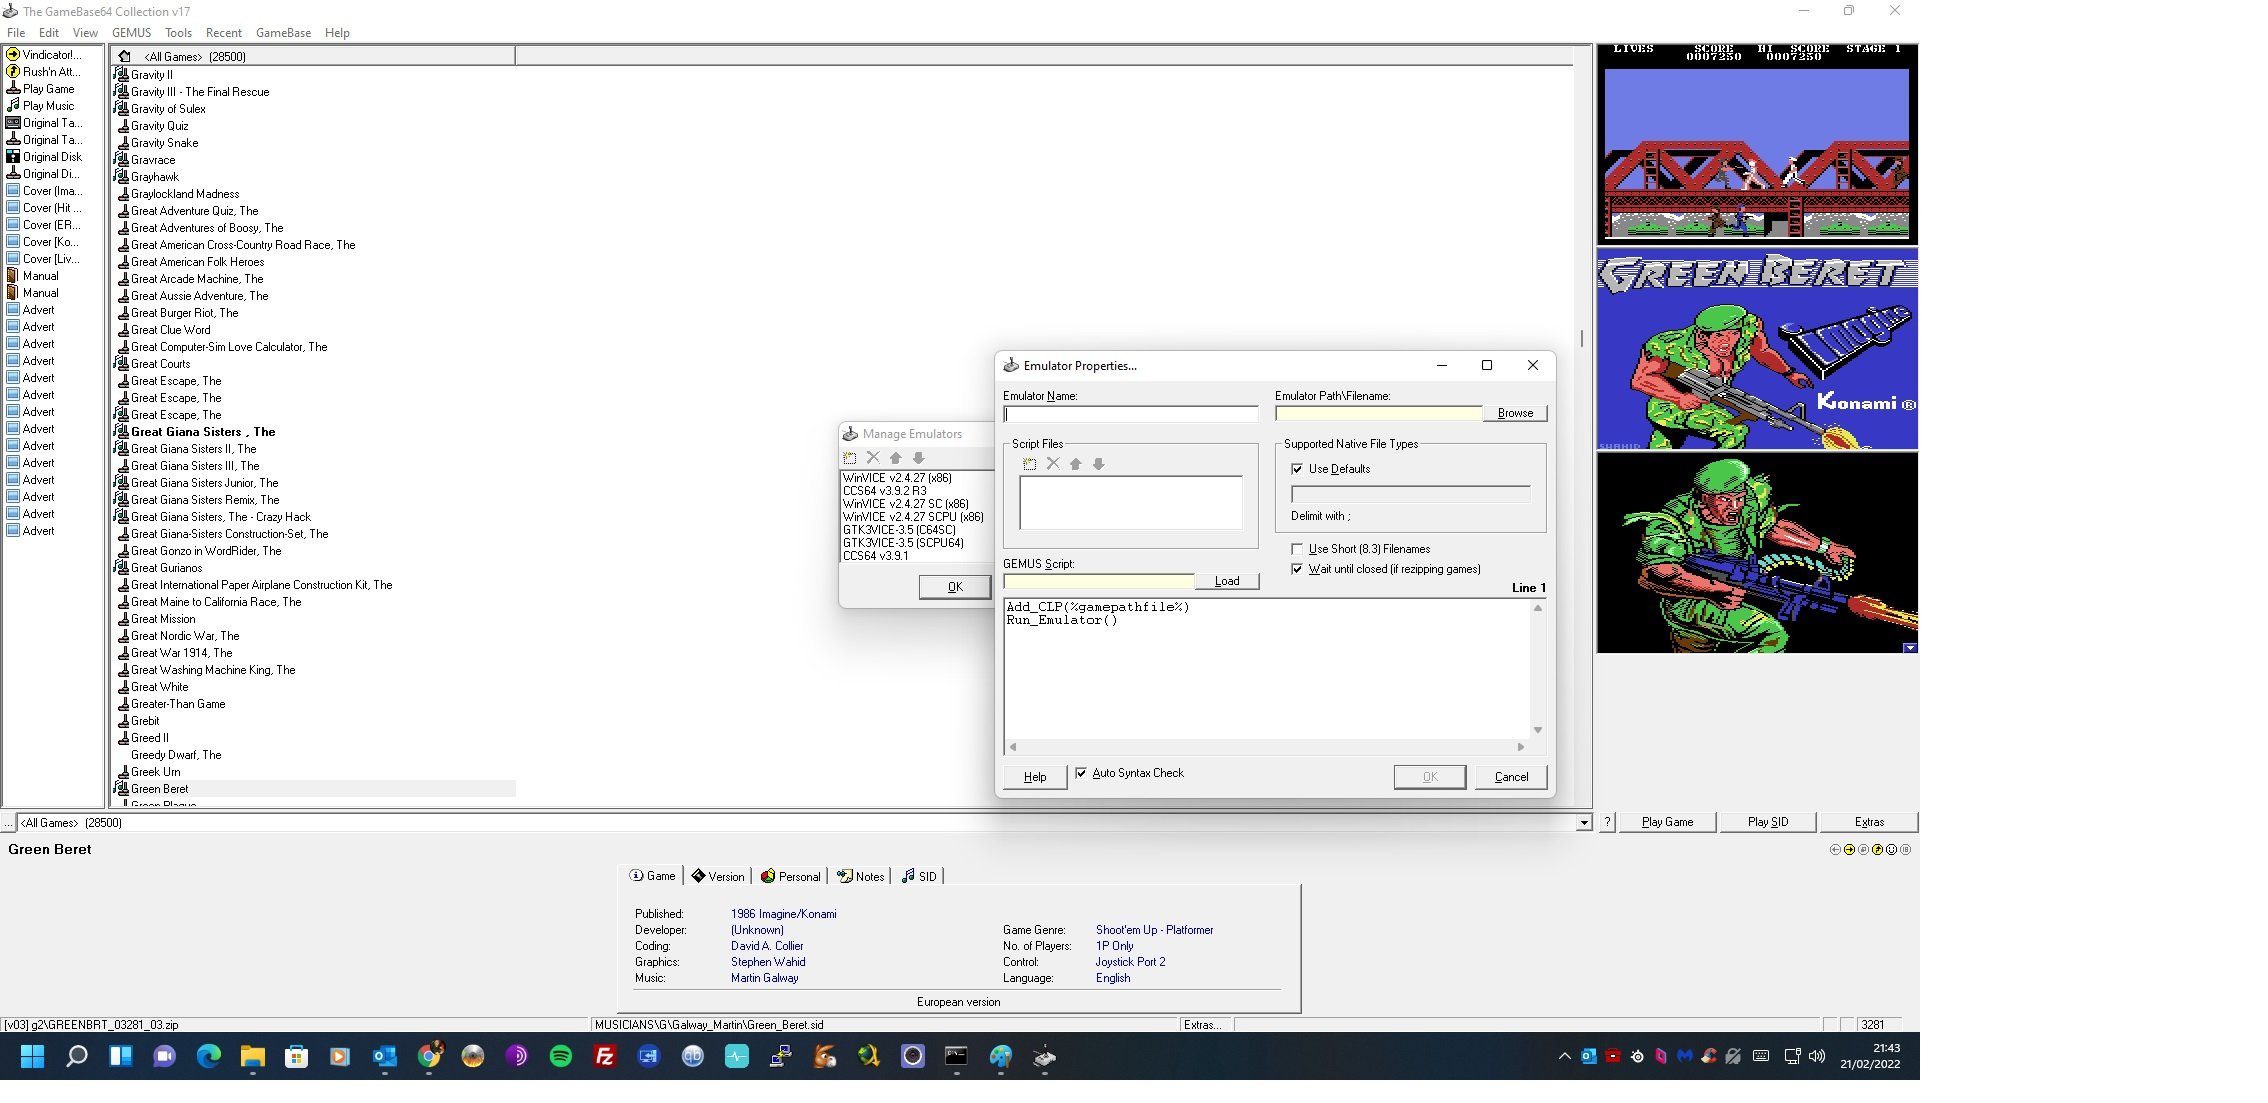Click the home icon beside <All Games> header

[125, 57]
